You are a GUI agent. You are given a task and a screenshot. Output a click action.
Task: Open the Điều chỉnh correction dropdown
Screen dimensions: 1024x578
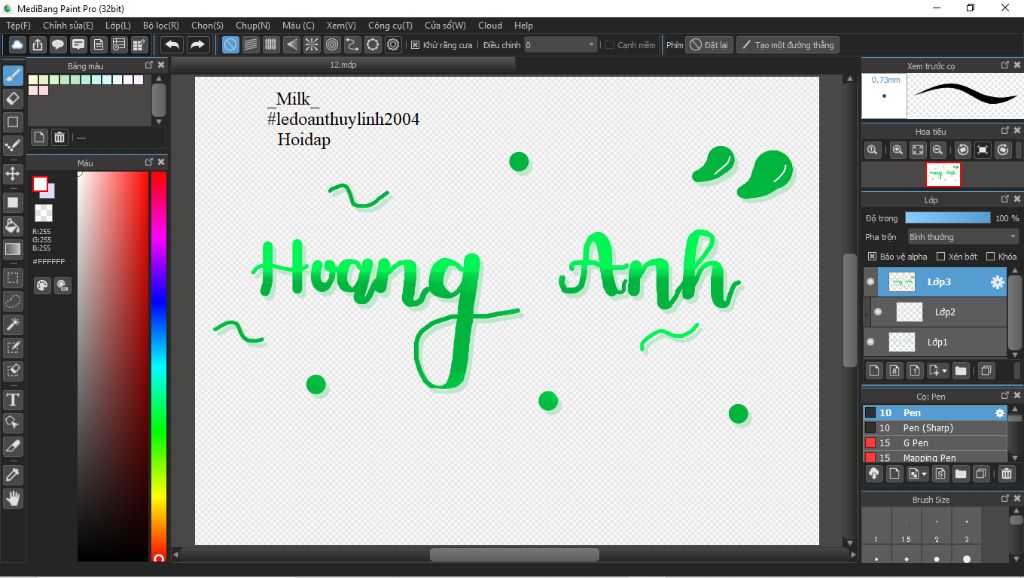pyautogui.click(x=560, y=45)
